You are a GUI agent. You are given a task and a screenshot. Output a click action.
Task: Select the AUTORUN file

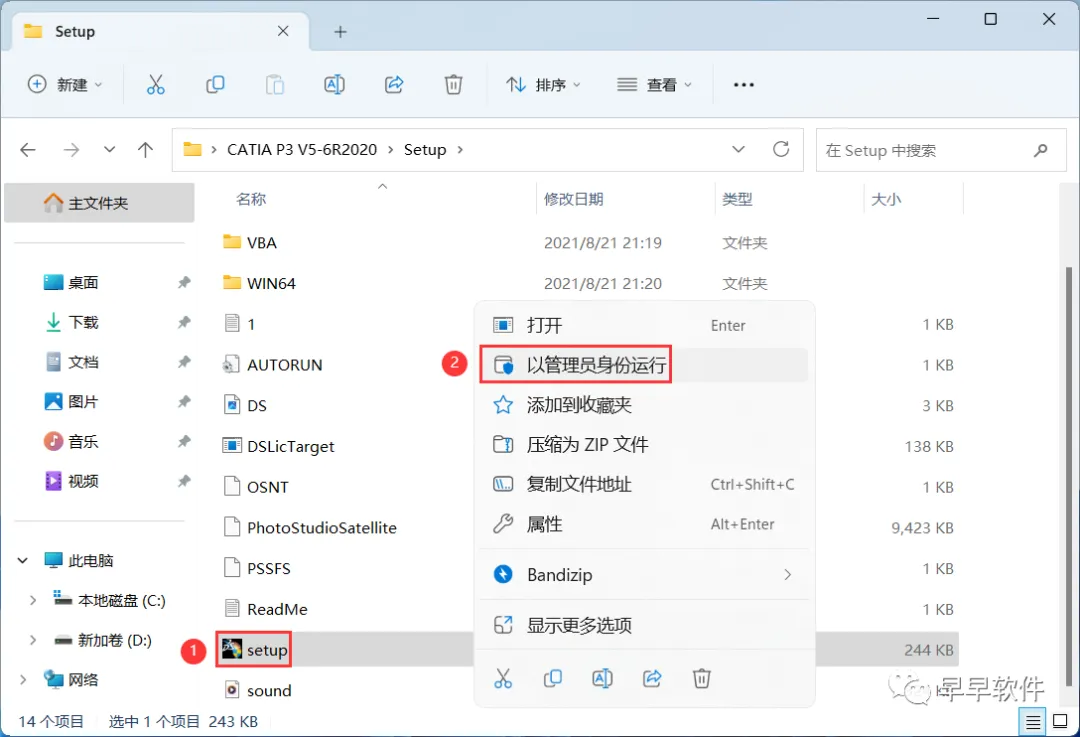[x=273, y=364]
